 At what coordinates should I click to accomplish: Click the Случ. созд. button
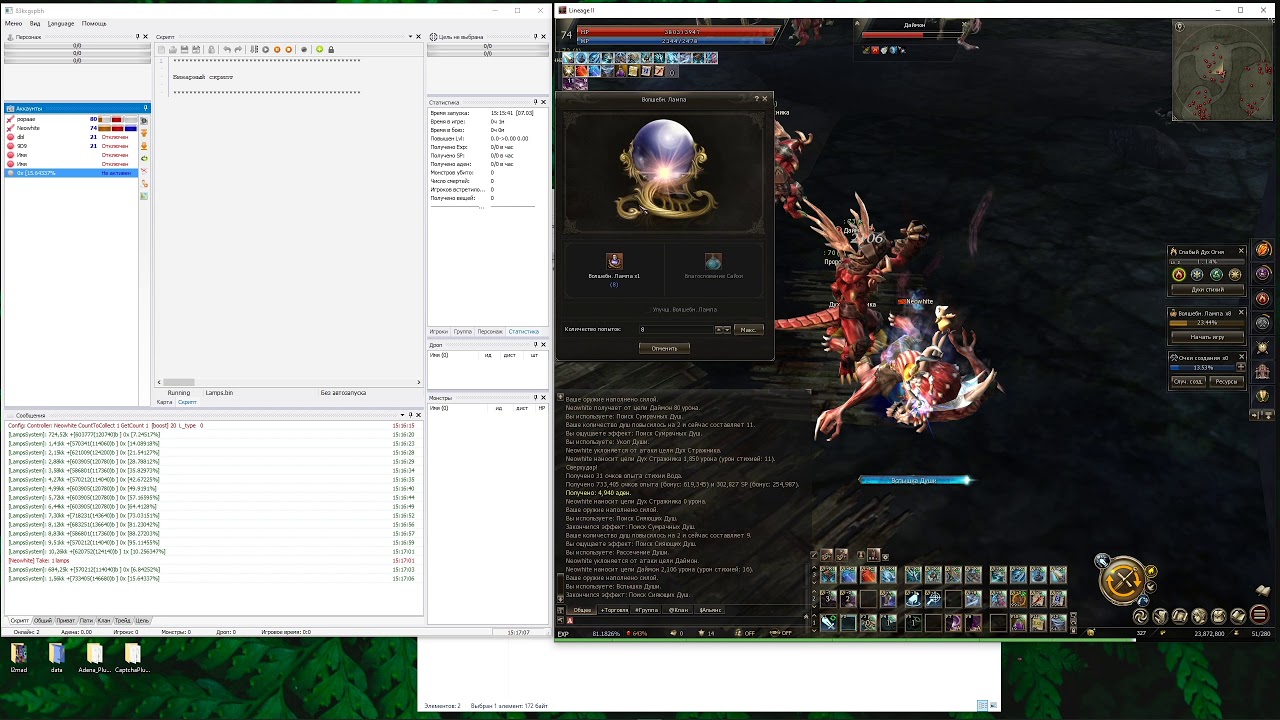[1188, 381]
